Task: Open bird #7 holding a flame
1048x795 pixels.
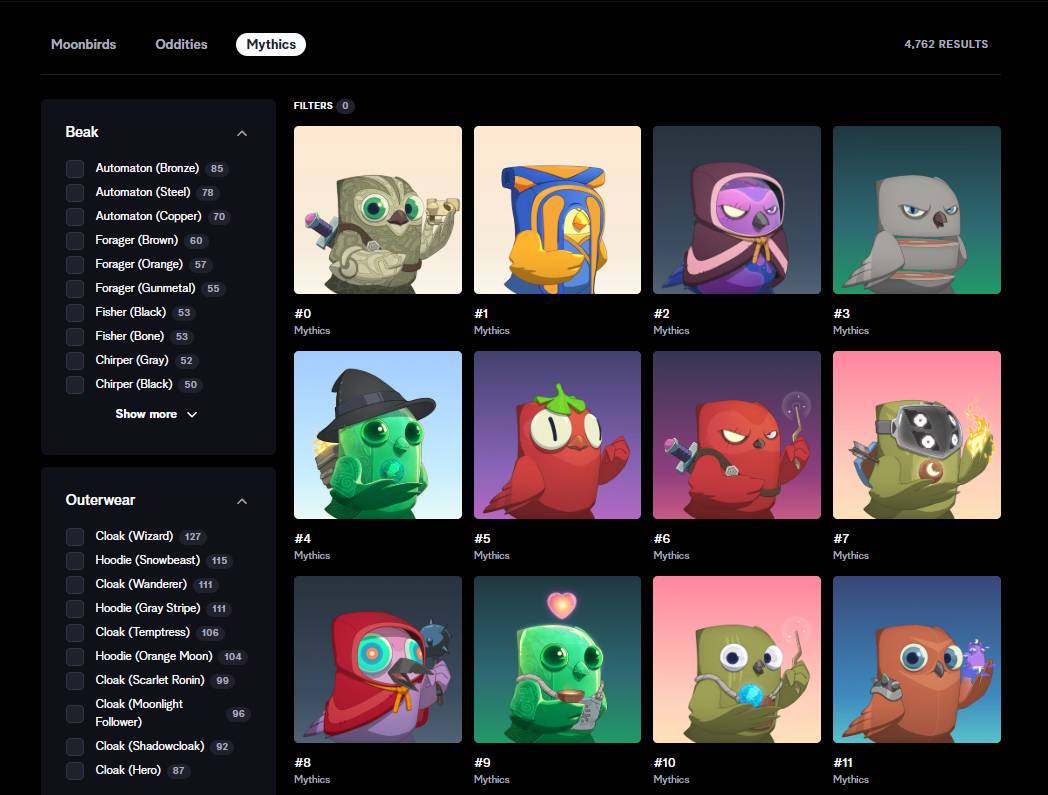Action: [x=916, y=435]
